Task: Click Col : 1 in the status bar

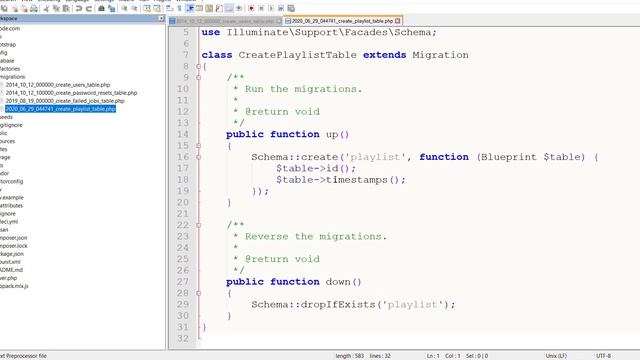Action: pos(453,356)
